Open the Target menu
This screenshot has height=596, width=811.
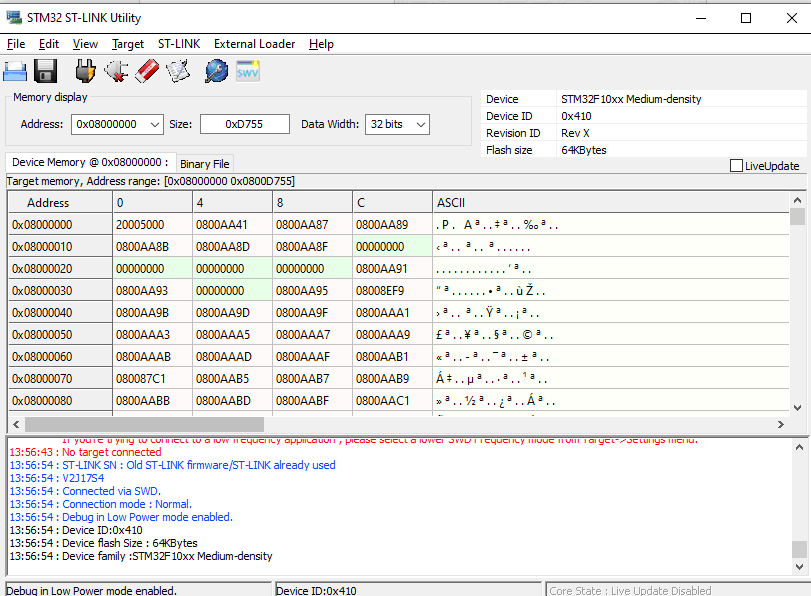point(128,44)
